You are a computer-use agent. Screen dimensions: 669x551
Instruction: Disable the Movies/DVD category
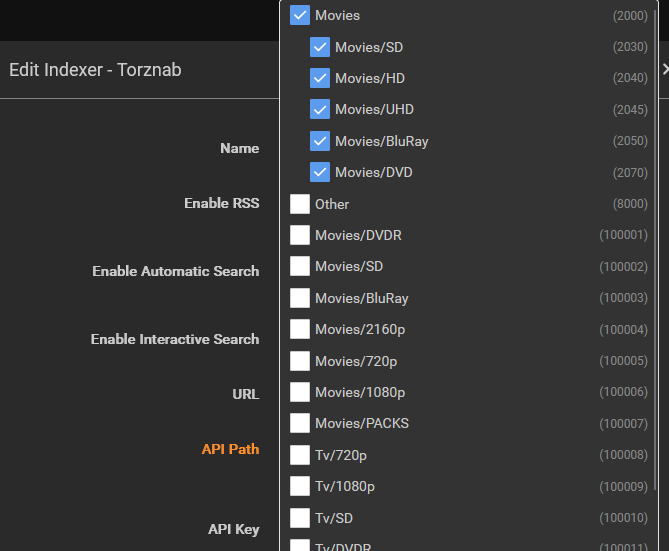coord(320,172)
